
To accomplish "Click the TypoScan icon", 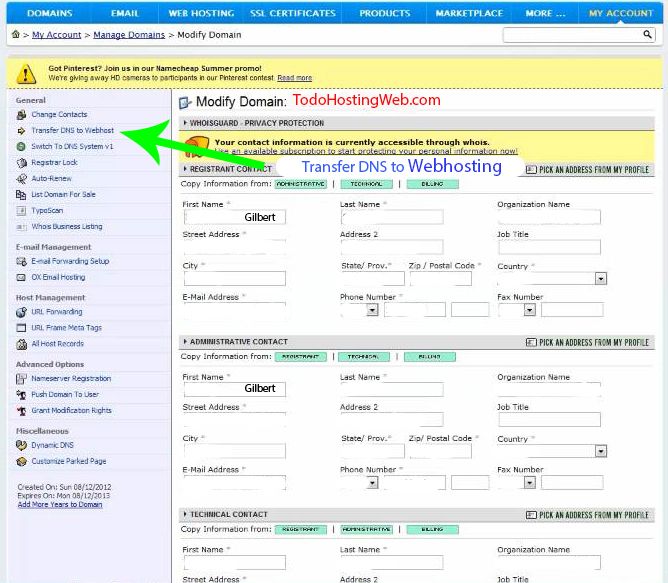I will 21,211.
